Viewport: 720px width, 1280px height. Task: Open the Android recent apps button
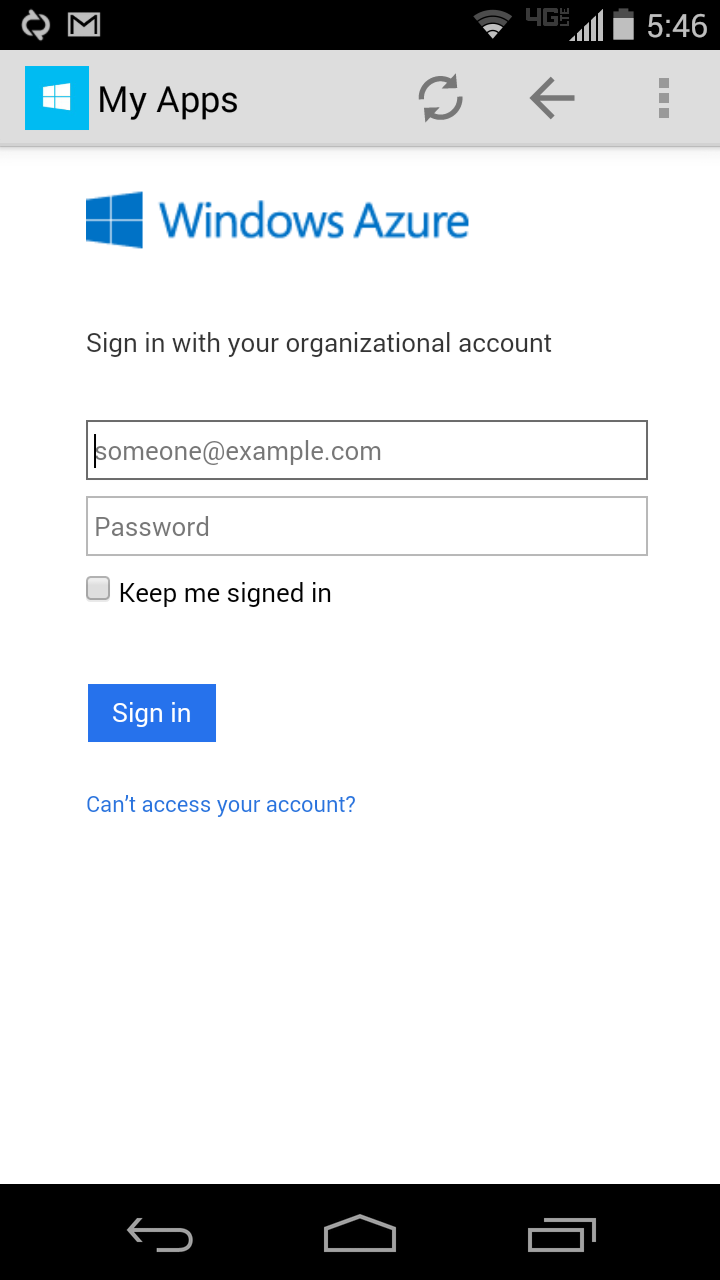click(x=561, y=1235)
